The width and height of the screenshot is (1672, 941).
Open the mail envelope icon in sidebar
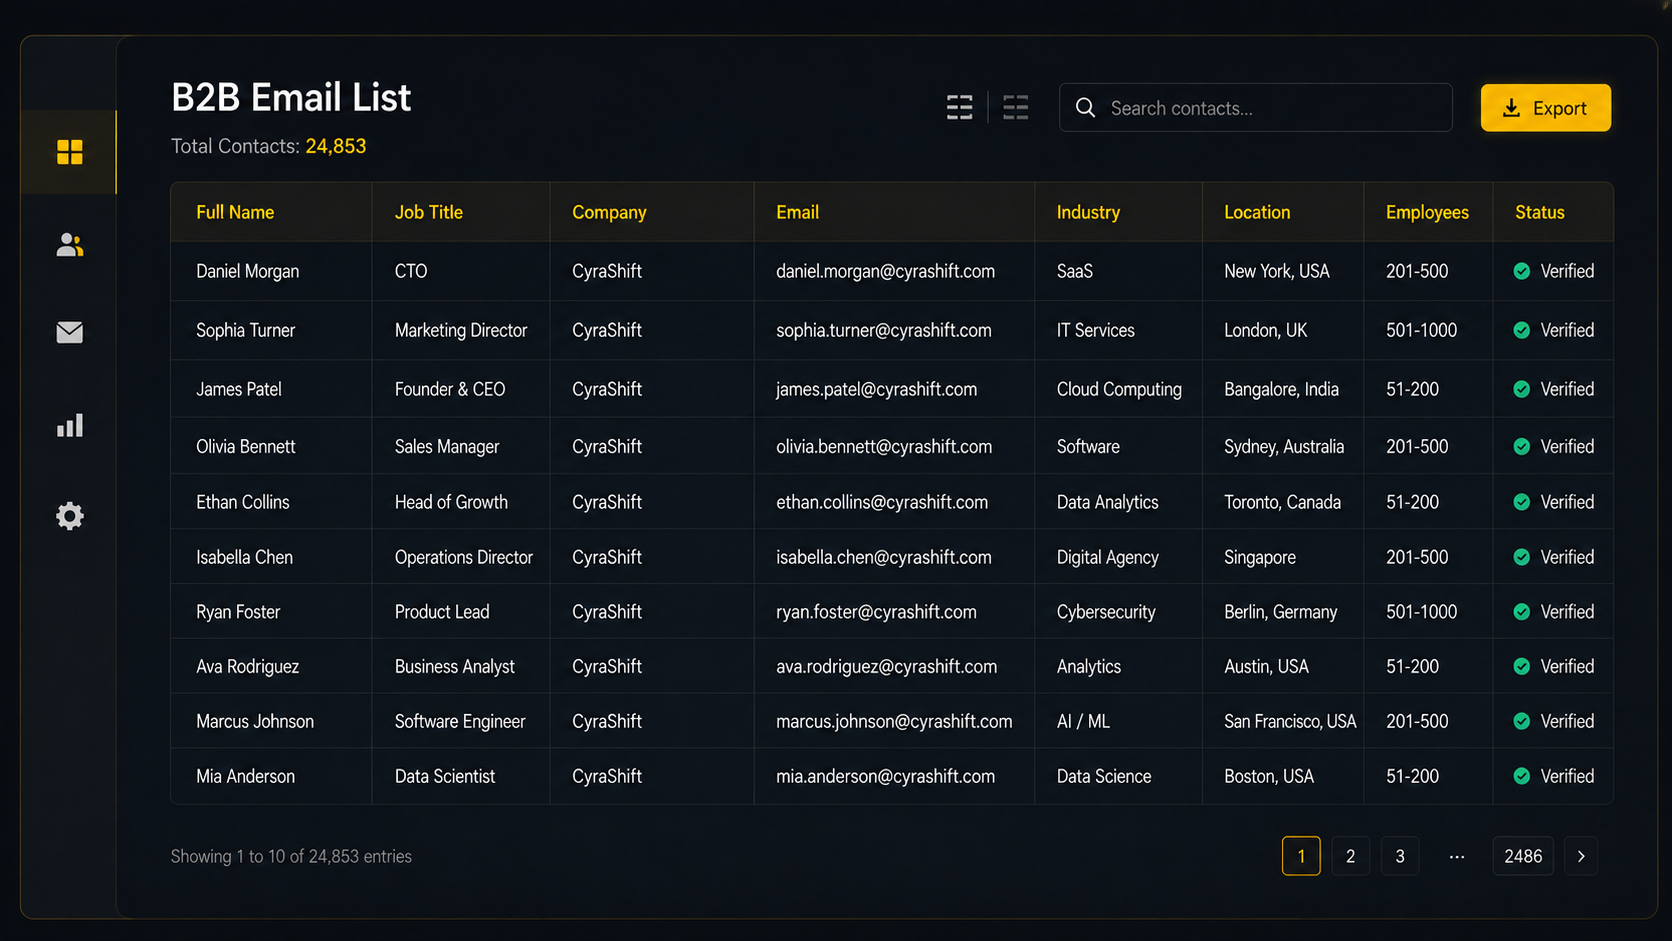point(70,332)
